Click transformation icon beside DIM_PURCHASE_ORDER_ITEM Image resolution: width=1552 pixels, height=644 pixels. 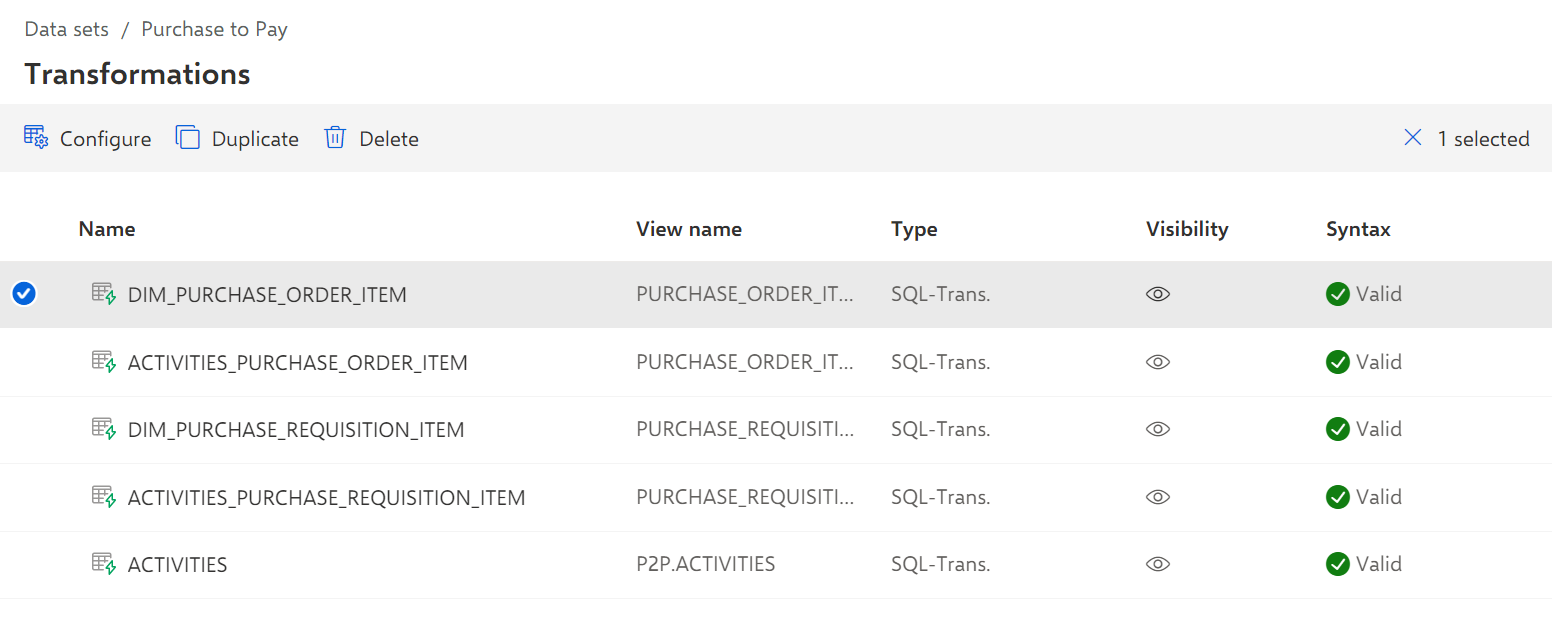tap(104, 294)
